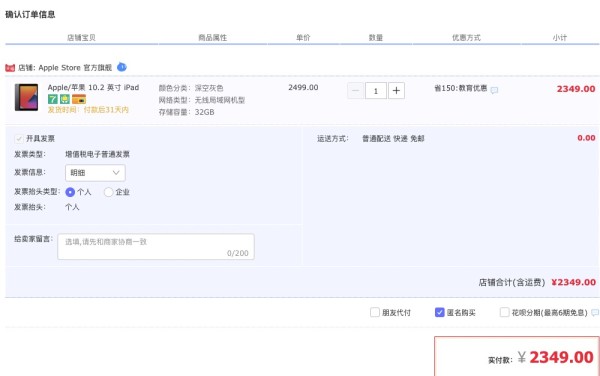The height and width of the screenshot is (376, 600).
Task: Toggle the 开具发票 checkbox
Action: [19, 138]
